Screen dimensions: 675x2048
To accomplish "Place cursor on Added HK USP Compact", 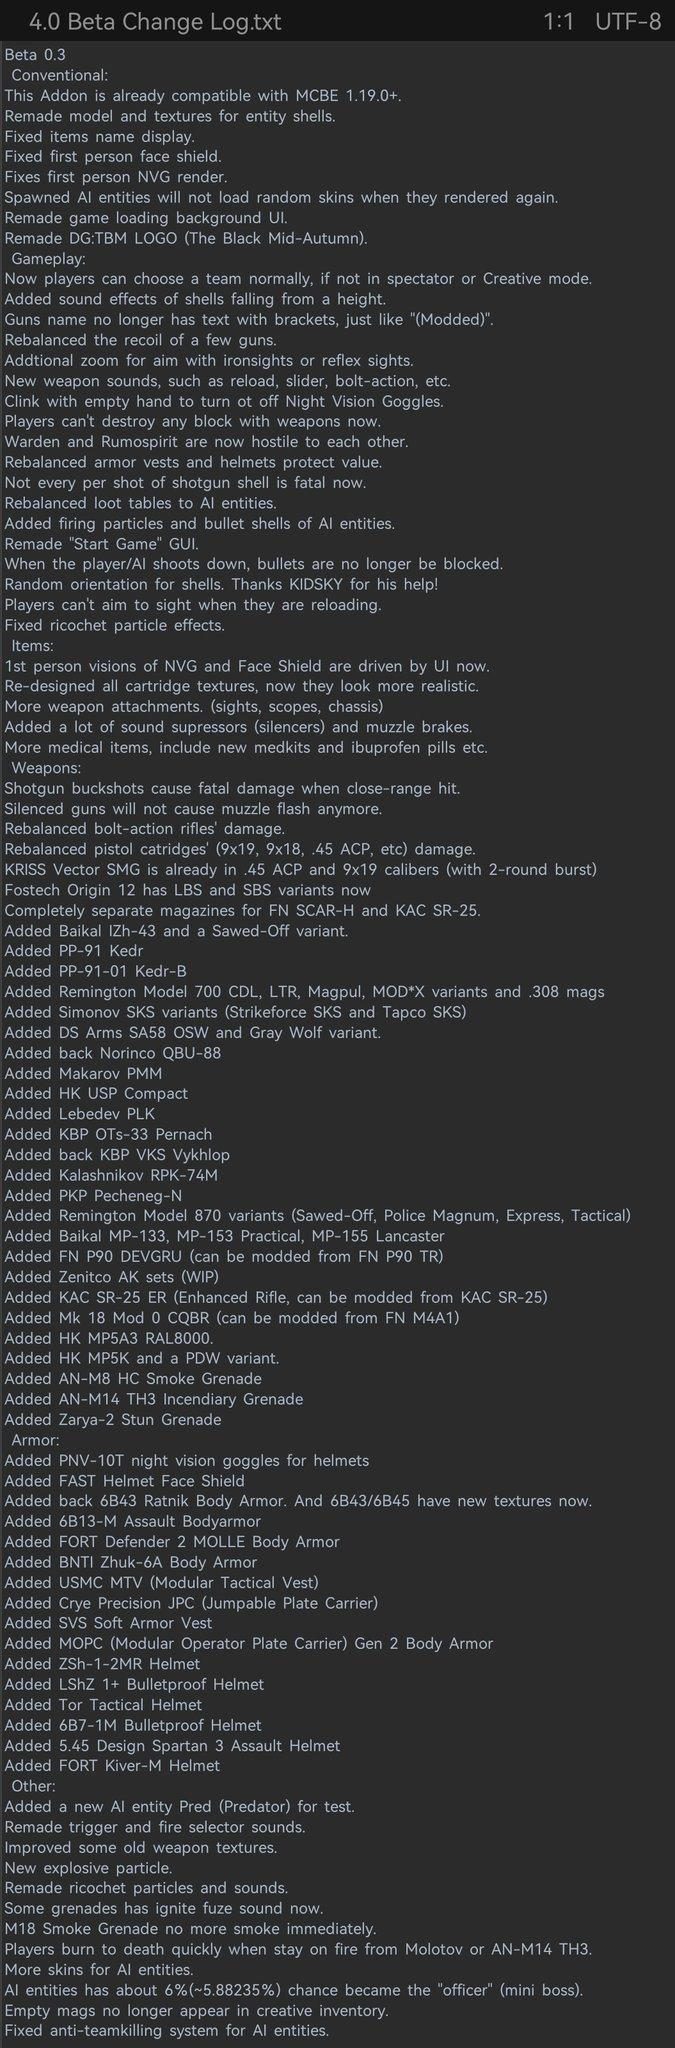I will [96, 1093].
